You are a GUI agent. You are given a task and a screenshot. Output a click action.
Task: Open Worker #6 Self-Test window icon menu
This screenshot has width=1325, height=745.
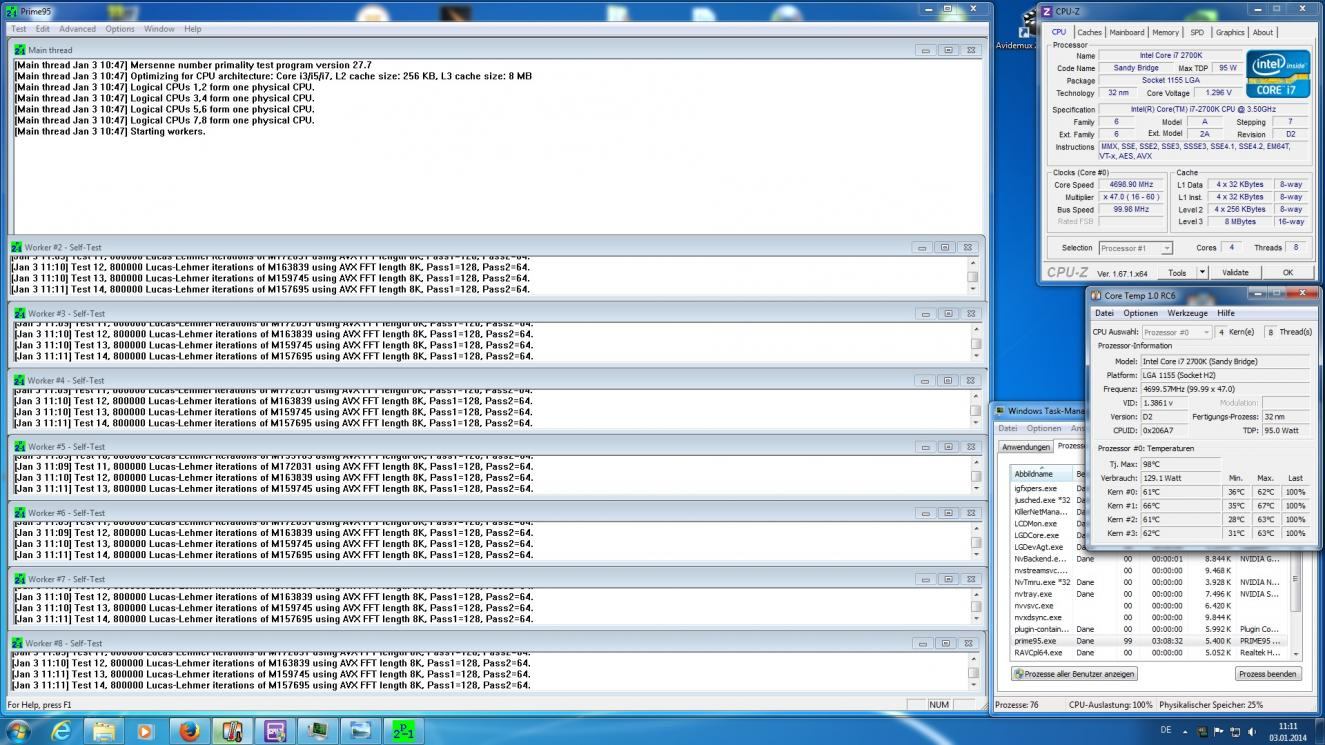click(19, 512)
